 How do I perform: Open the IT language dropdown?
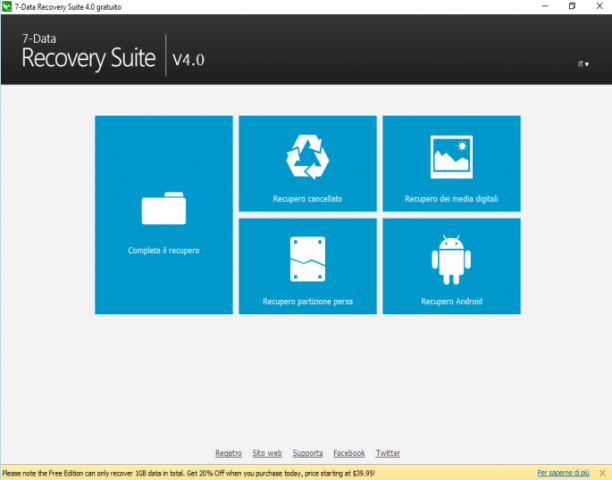click(583, 64)
